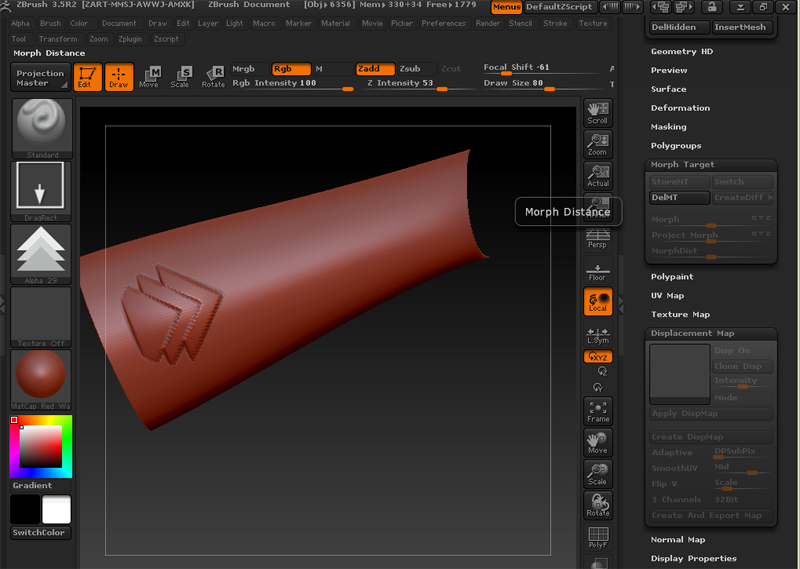Image resolution: width=800 pixels, height=569 pixels.
Task: Expand the Polypaint section
Action: pyautogui.click(x=672, y=277)
